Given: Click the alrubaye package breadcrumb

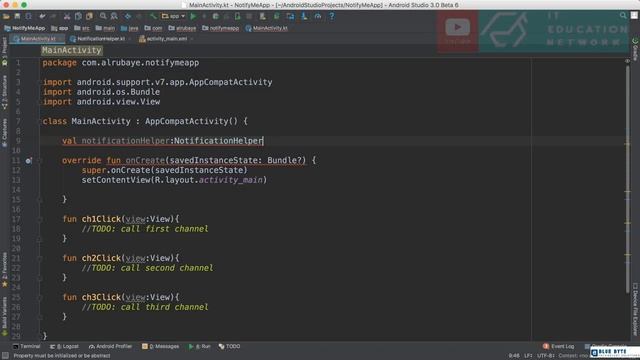Looking at the screenshot, I should coord(182,28).
